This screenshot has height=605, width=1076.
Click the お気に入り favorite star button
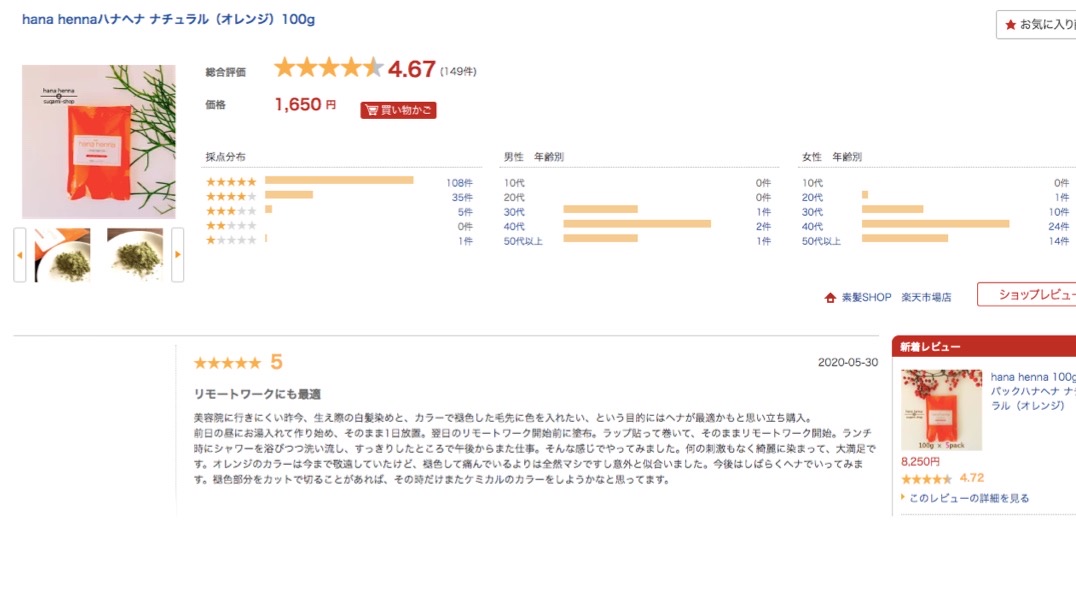click(x=1036, y=24)
